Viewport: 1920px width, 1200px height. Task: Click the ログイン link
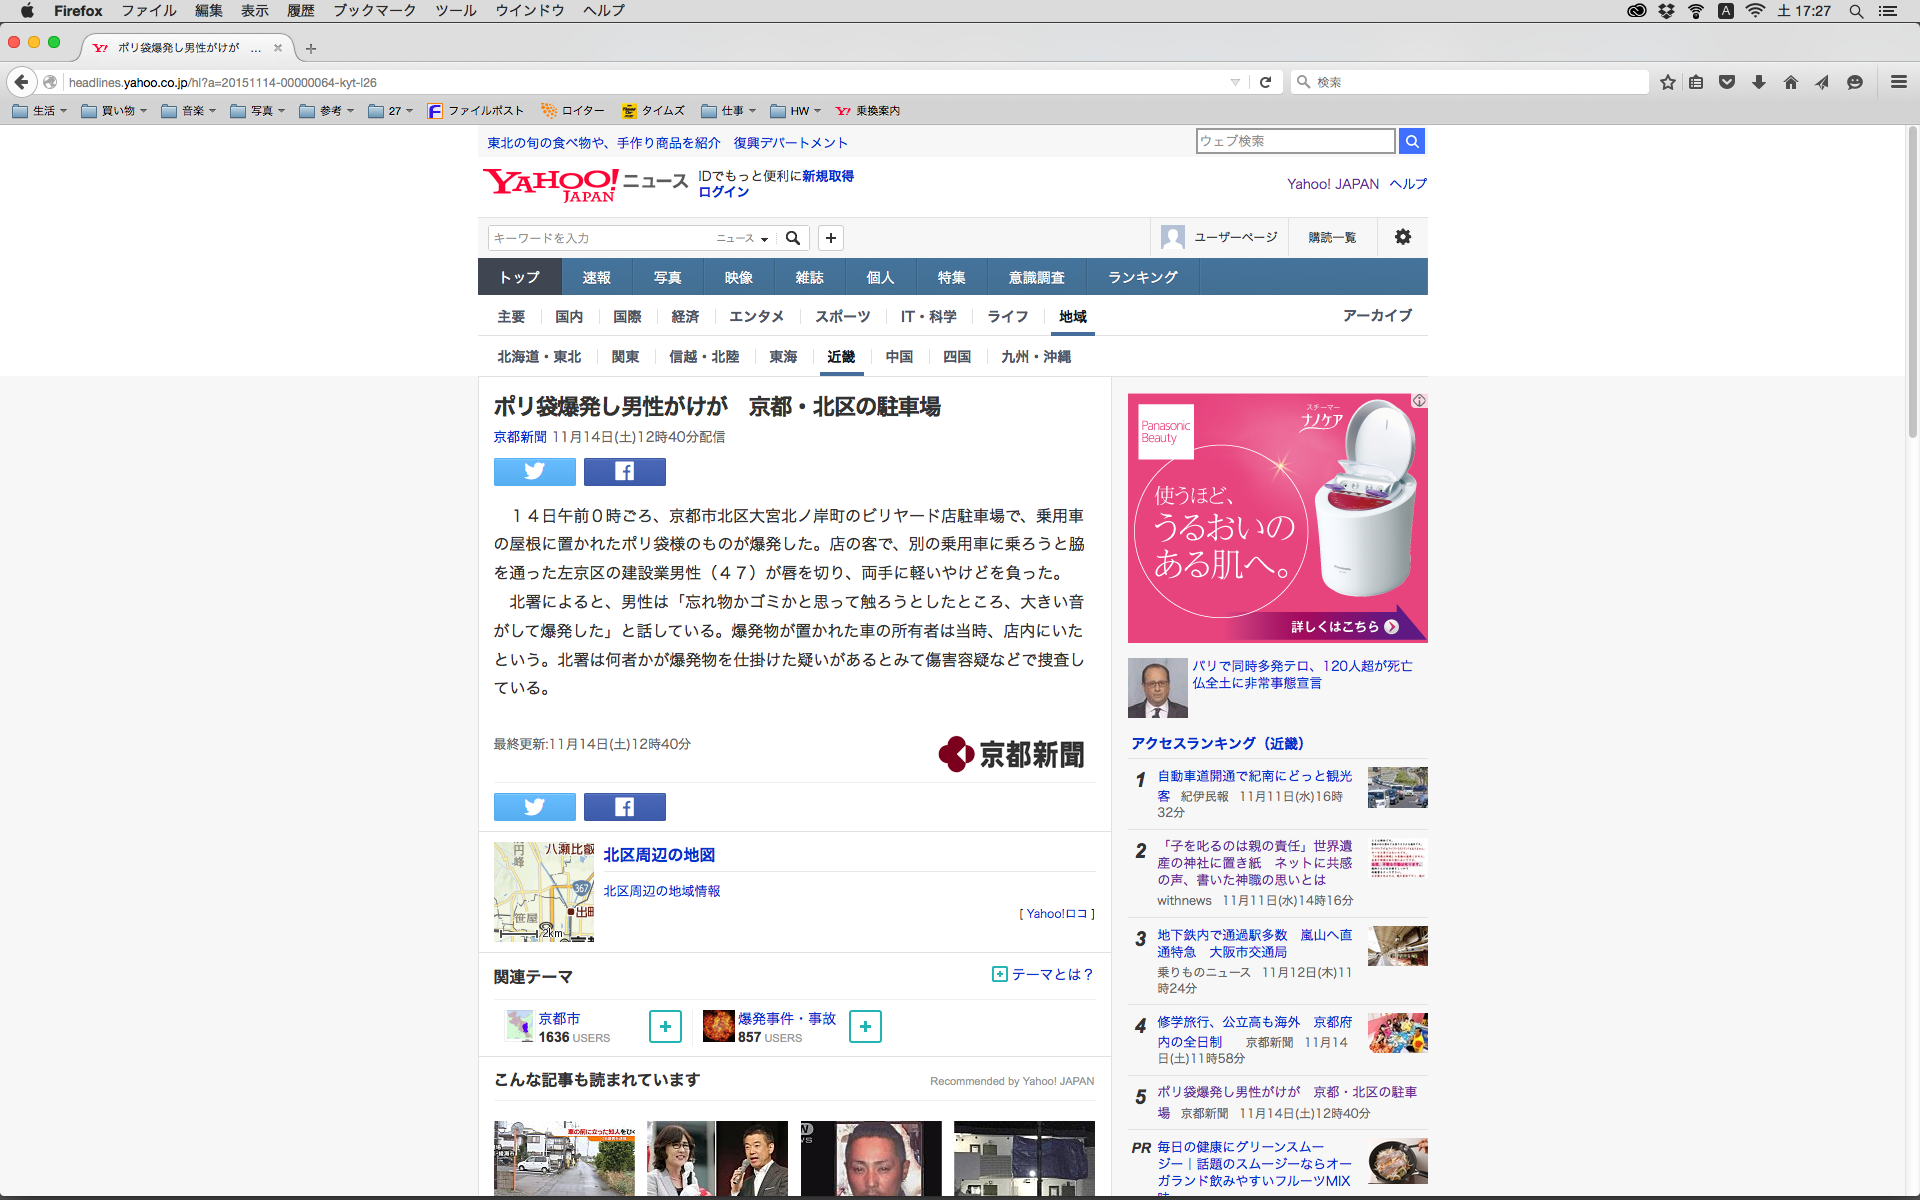(723, 192)
